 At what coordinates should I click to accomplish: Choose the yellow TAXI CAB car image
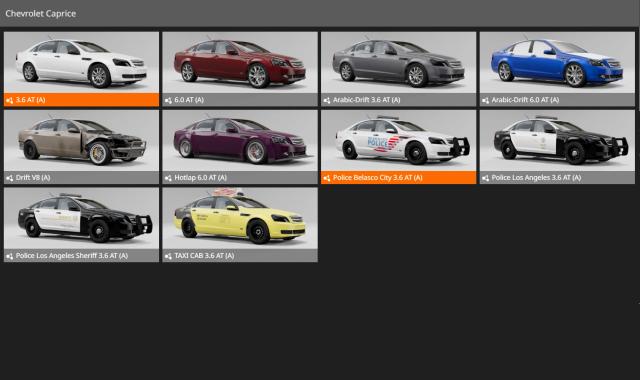coord(240,218)
